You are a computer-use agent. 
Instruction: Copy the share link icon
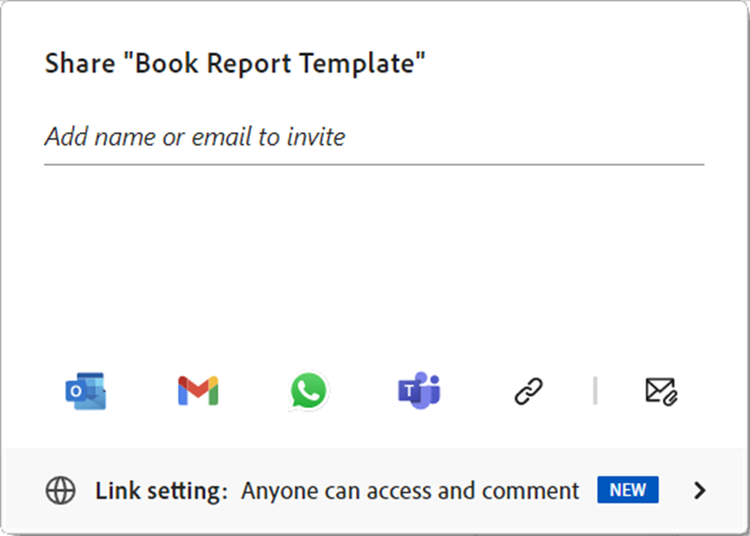click(529, 391)
